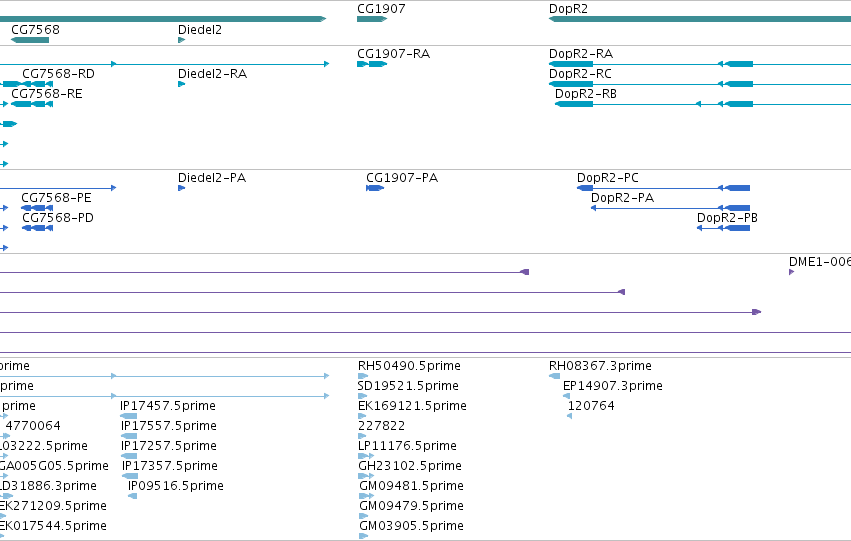Select EST SD19521.5prime

click(x=408, y=386)
